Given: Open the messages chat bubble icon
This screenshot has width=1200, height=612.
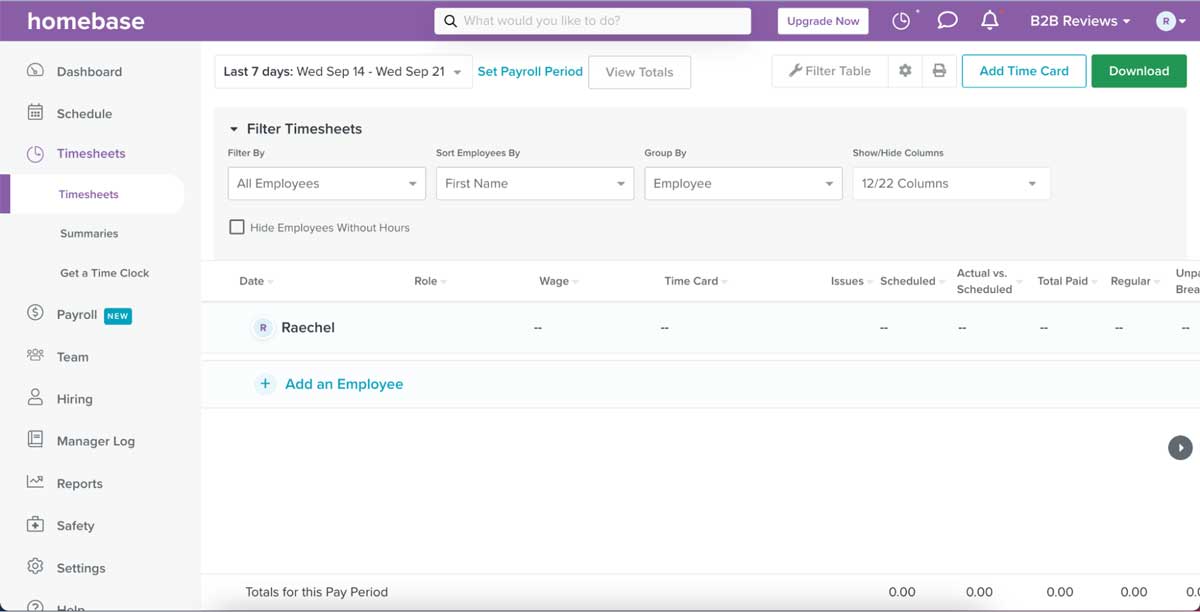Looking at the screenshot, I should click(948, 21).
